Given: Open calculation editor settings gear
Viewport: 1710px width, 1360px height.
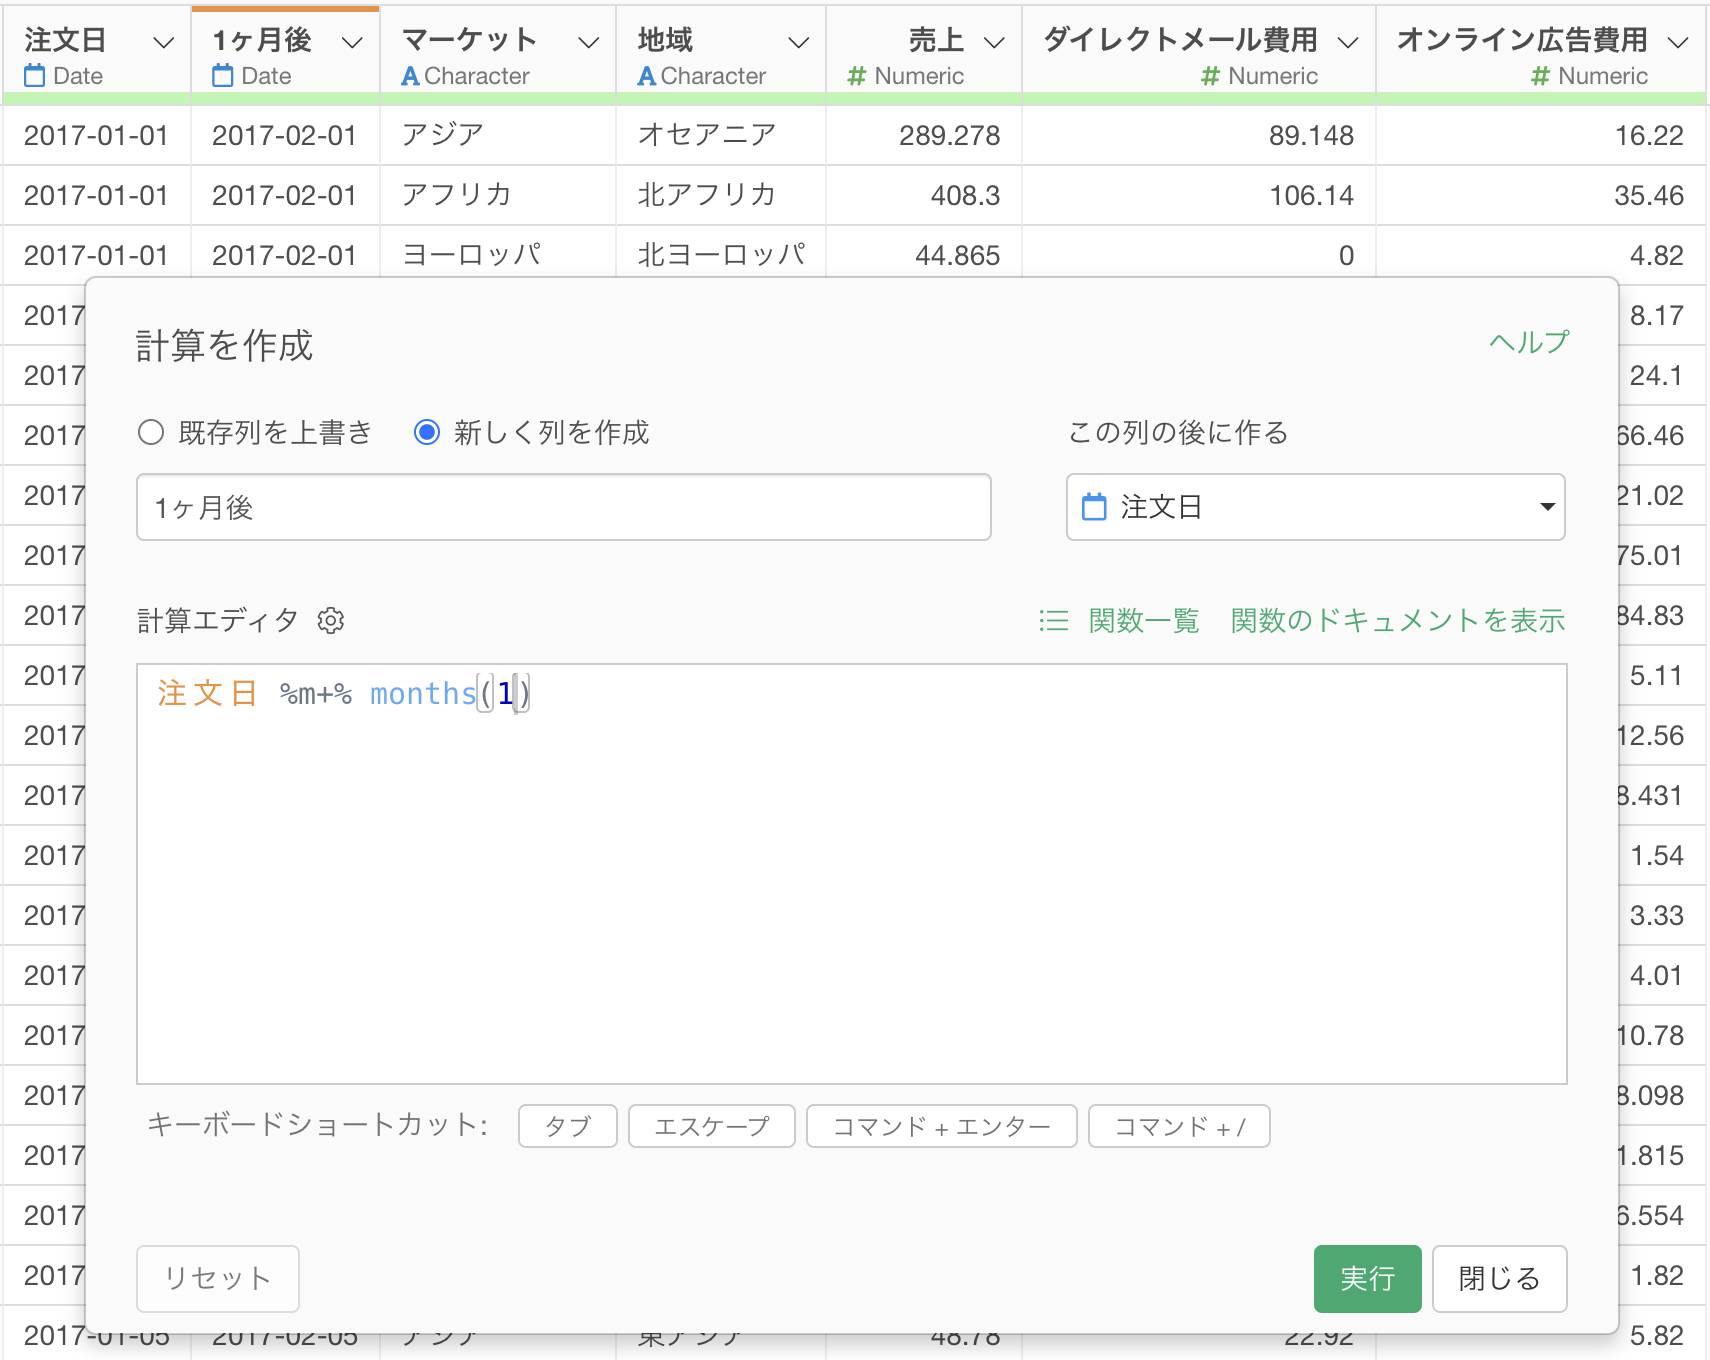Looking at the screenshot, I should click(x=331, y=621).
